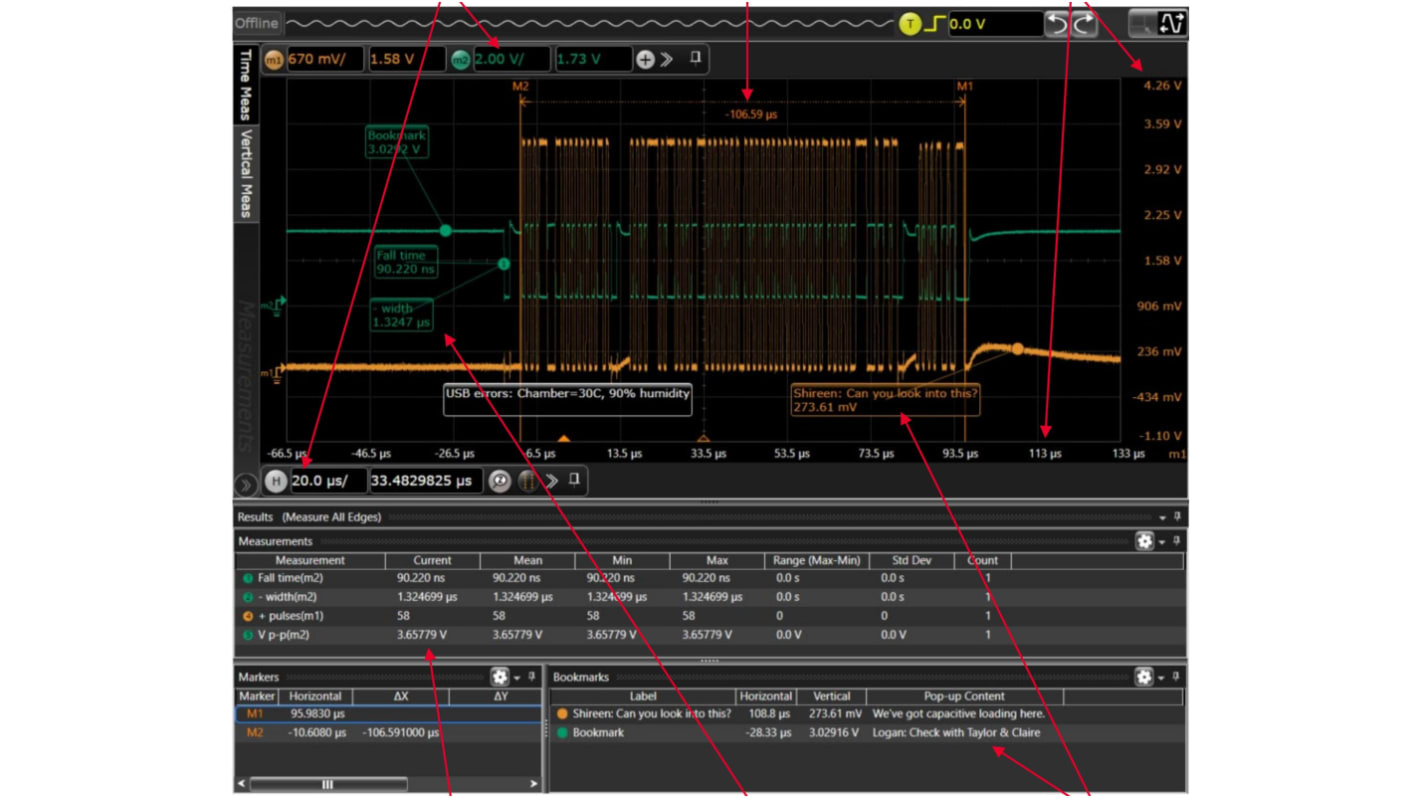This screenshot has height=798, width=1420.
Task: Edit m2 offset field 1.73 V
Action: click(x=594, y=60)
